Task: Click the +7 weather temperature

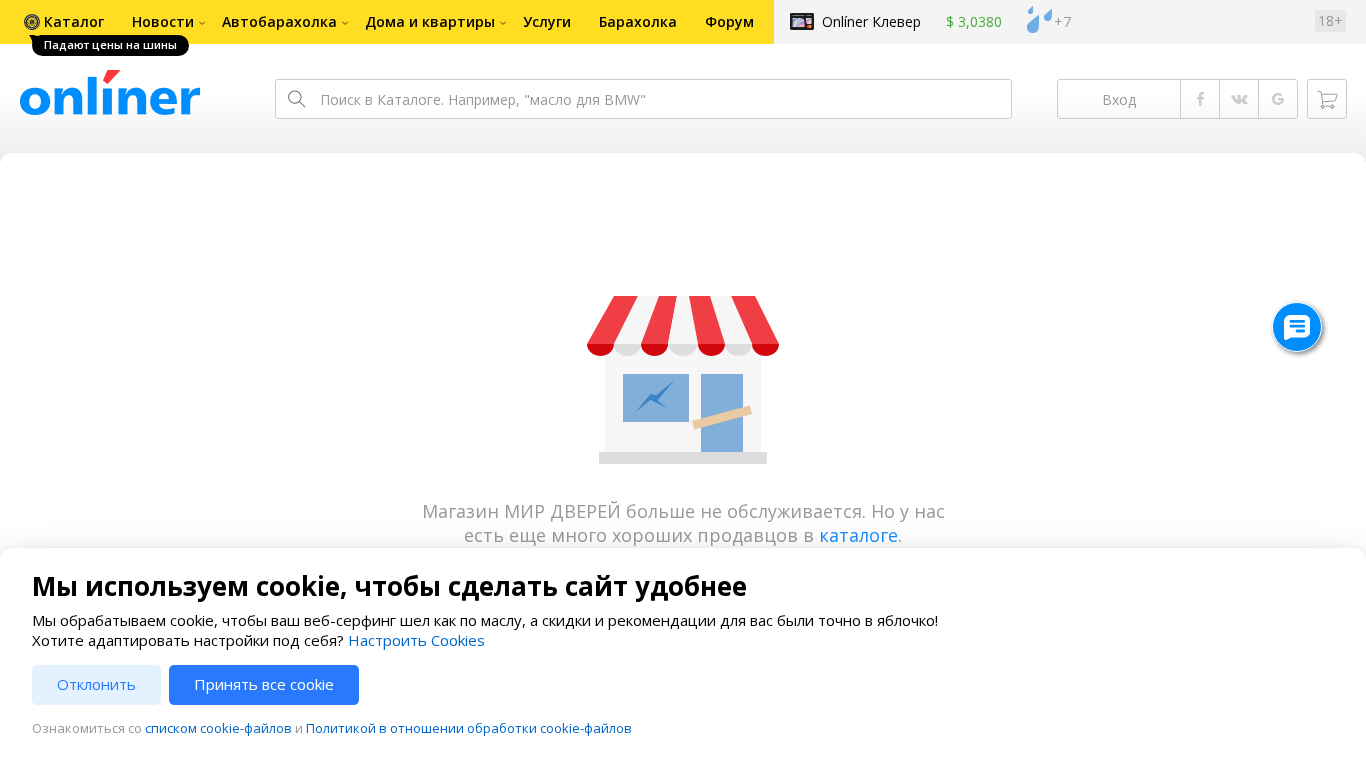Action: [x=1063, y=22]
